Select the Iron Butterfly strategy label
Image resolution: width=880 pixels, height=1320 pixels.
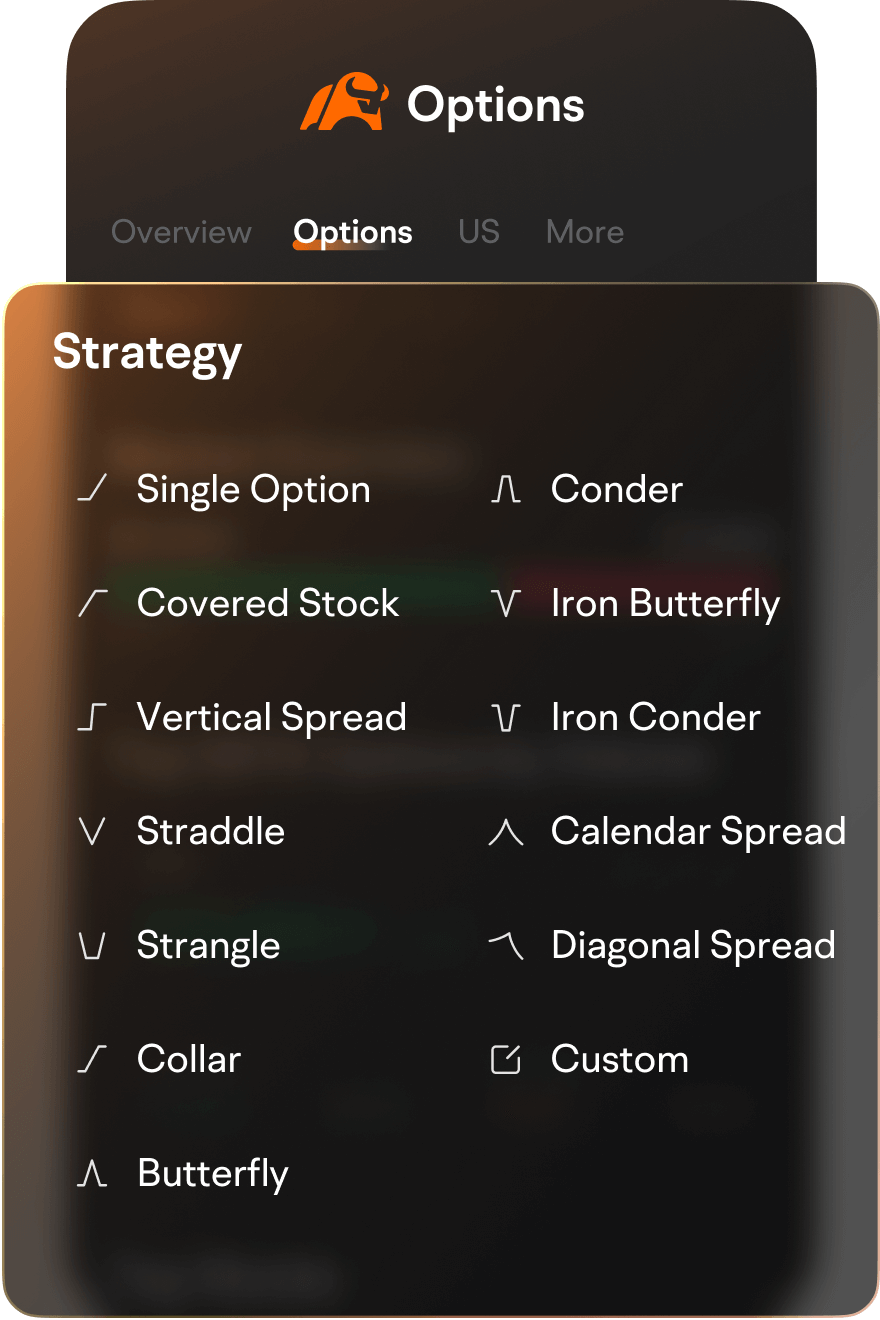point(665,603)
